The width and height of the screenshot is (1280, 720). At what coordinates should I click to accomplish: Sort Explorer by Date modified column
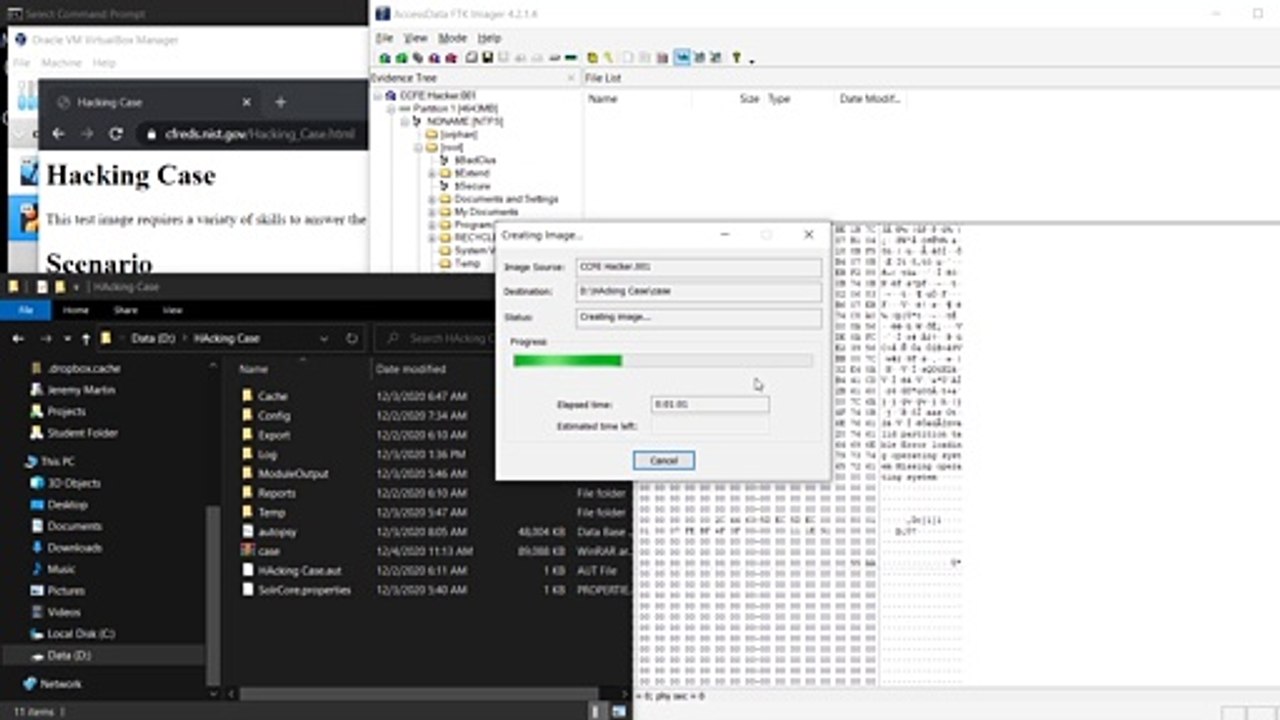coord(411,369)
